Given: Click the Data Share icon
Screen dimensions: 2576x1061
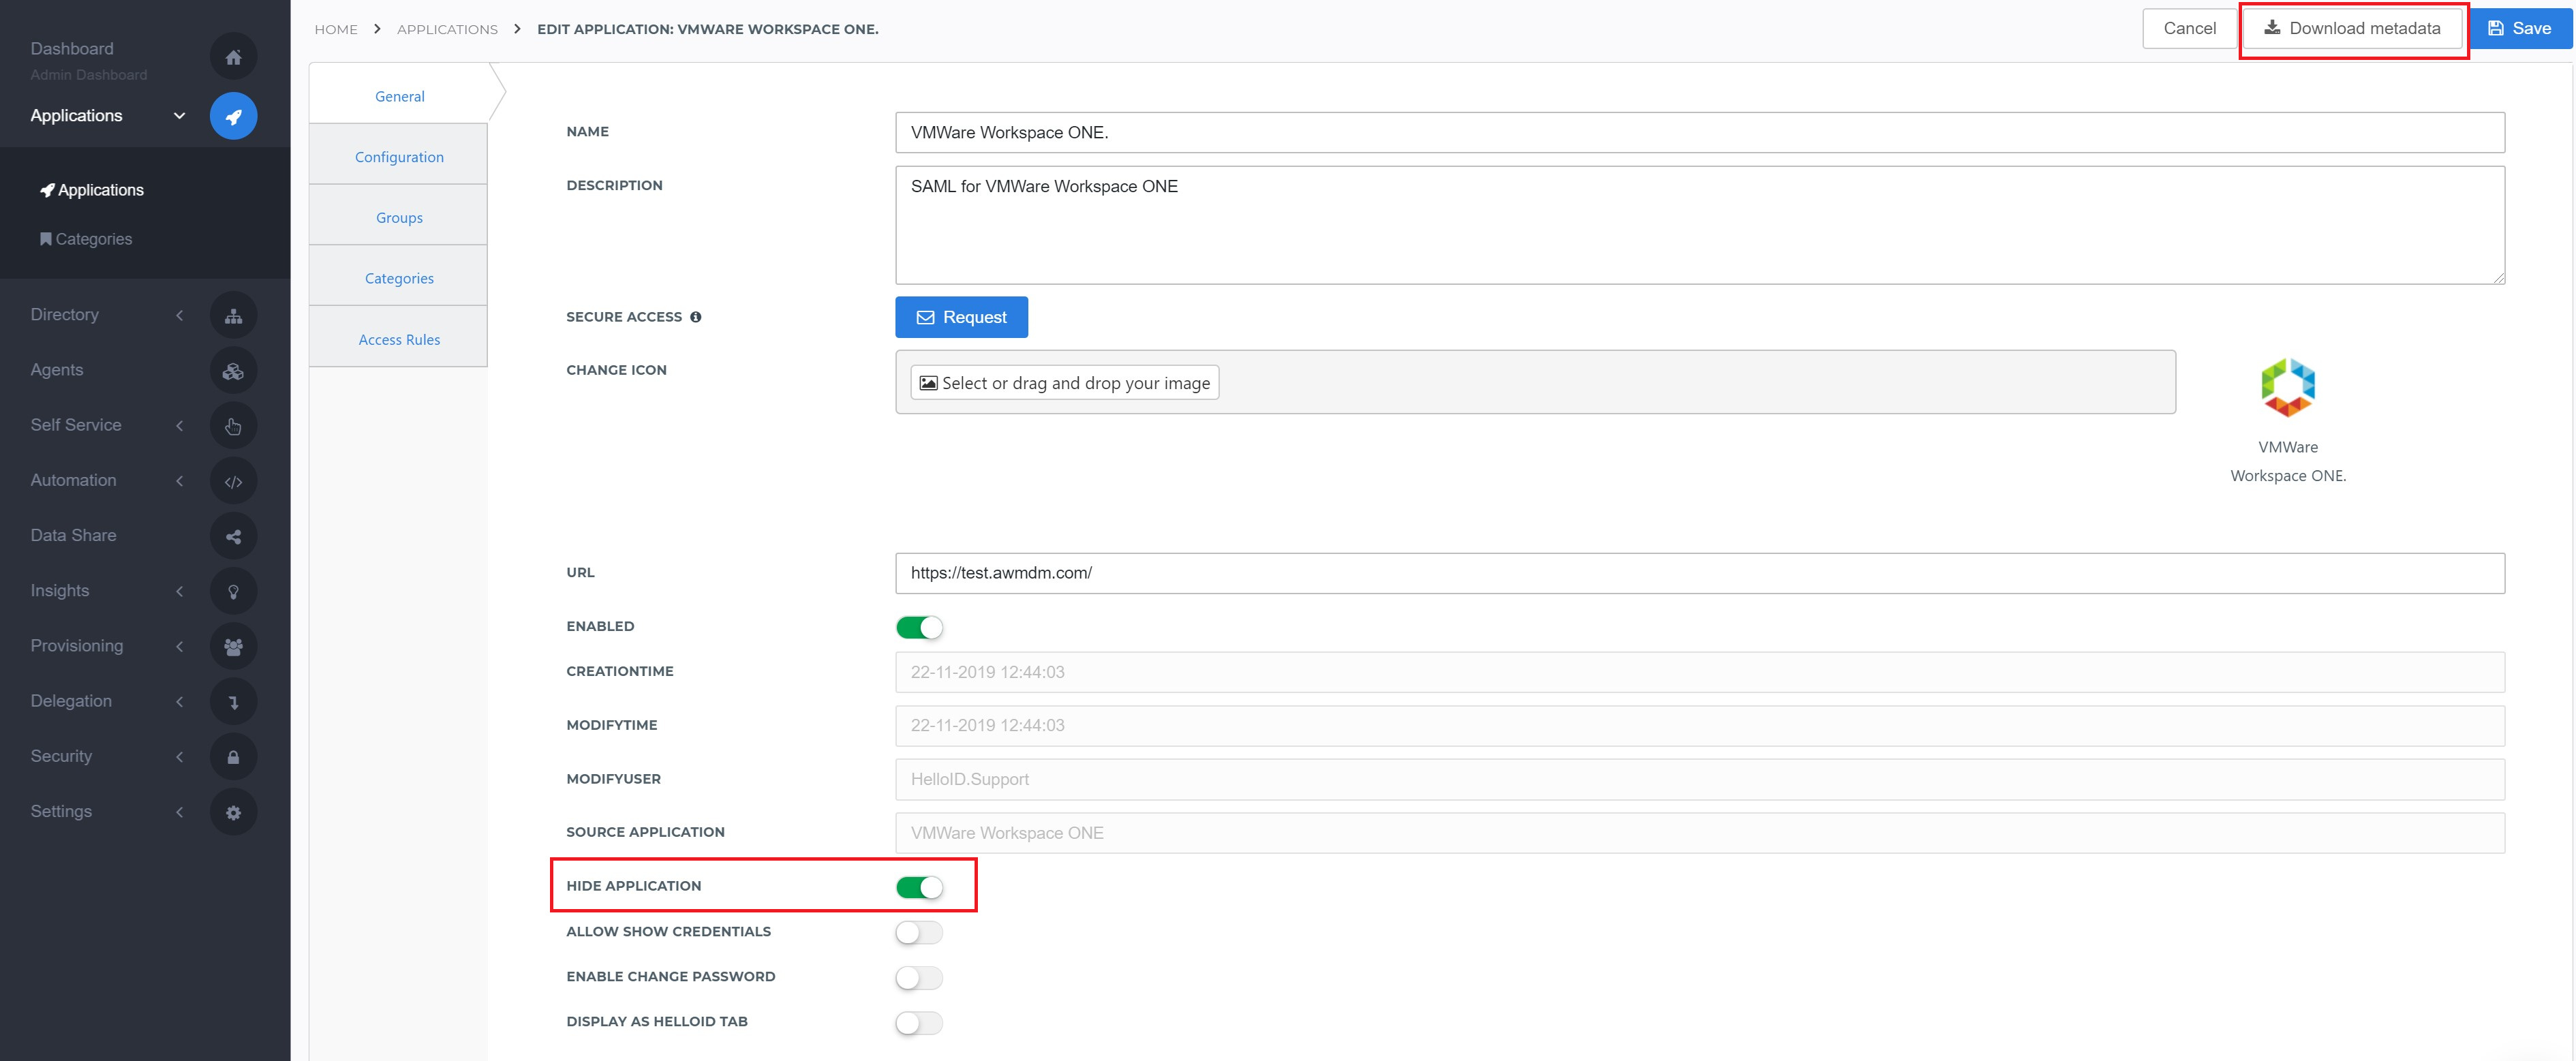Looking at the screenshot, I should pos(233,537).
